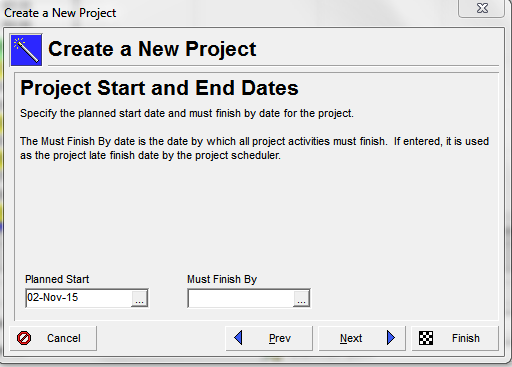Click the Must Finish By label

tap(222, 279)
